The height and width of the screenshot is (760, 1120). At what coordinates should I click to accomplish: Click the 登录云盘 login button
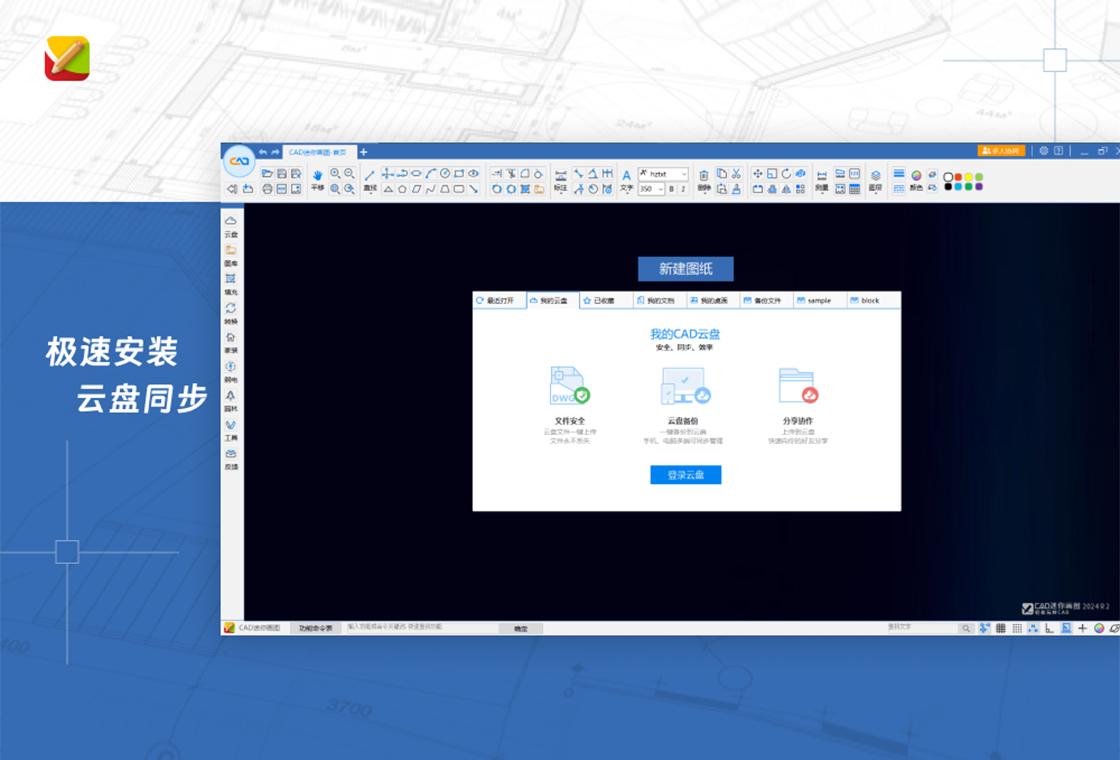pyautogui.click(x=686, y=475)
